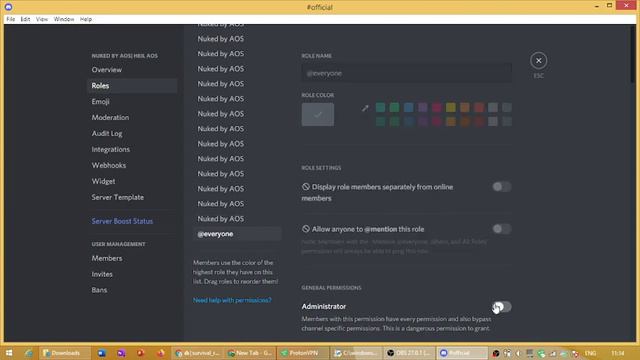Choose the yellow role color in top row
640x360 pixels.
[x=451, y=107]
